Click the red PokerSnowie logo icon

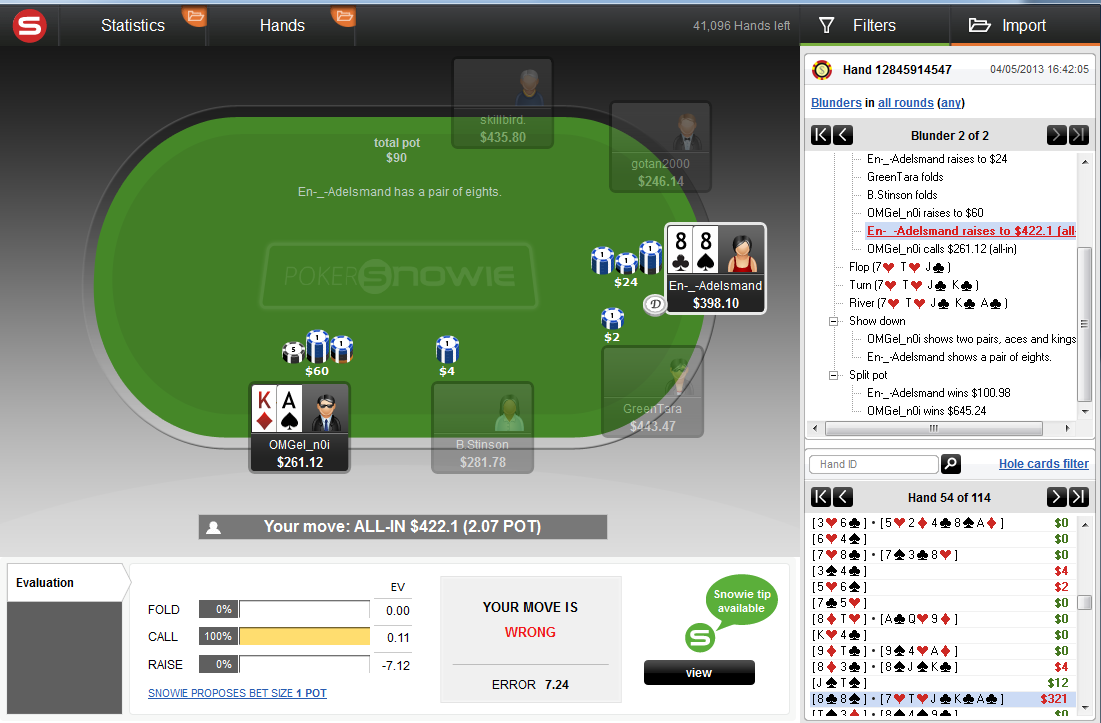[x=29, y=26]
